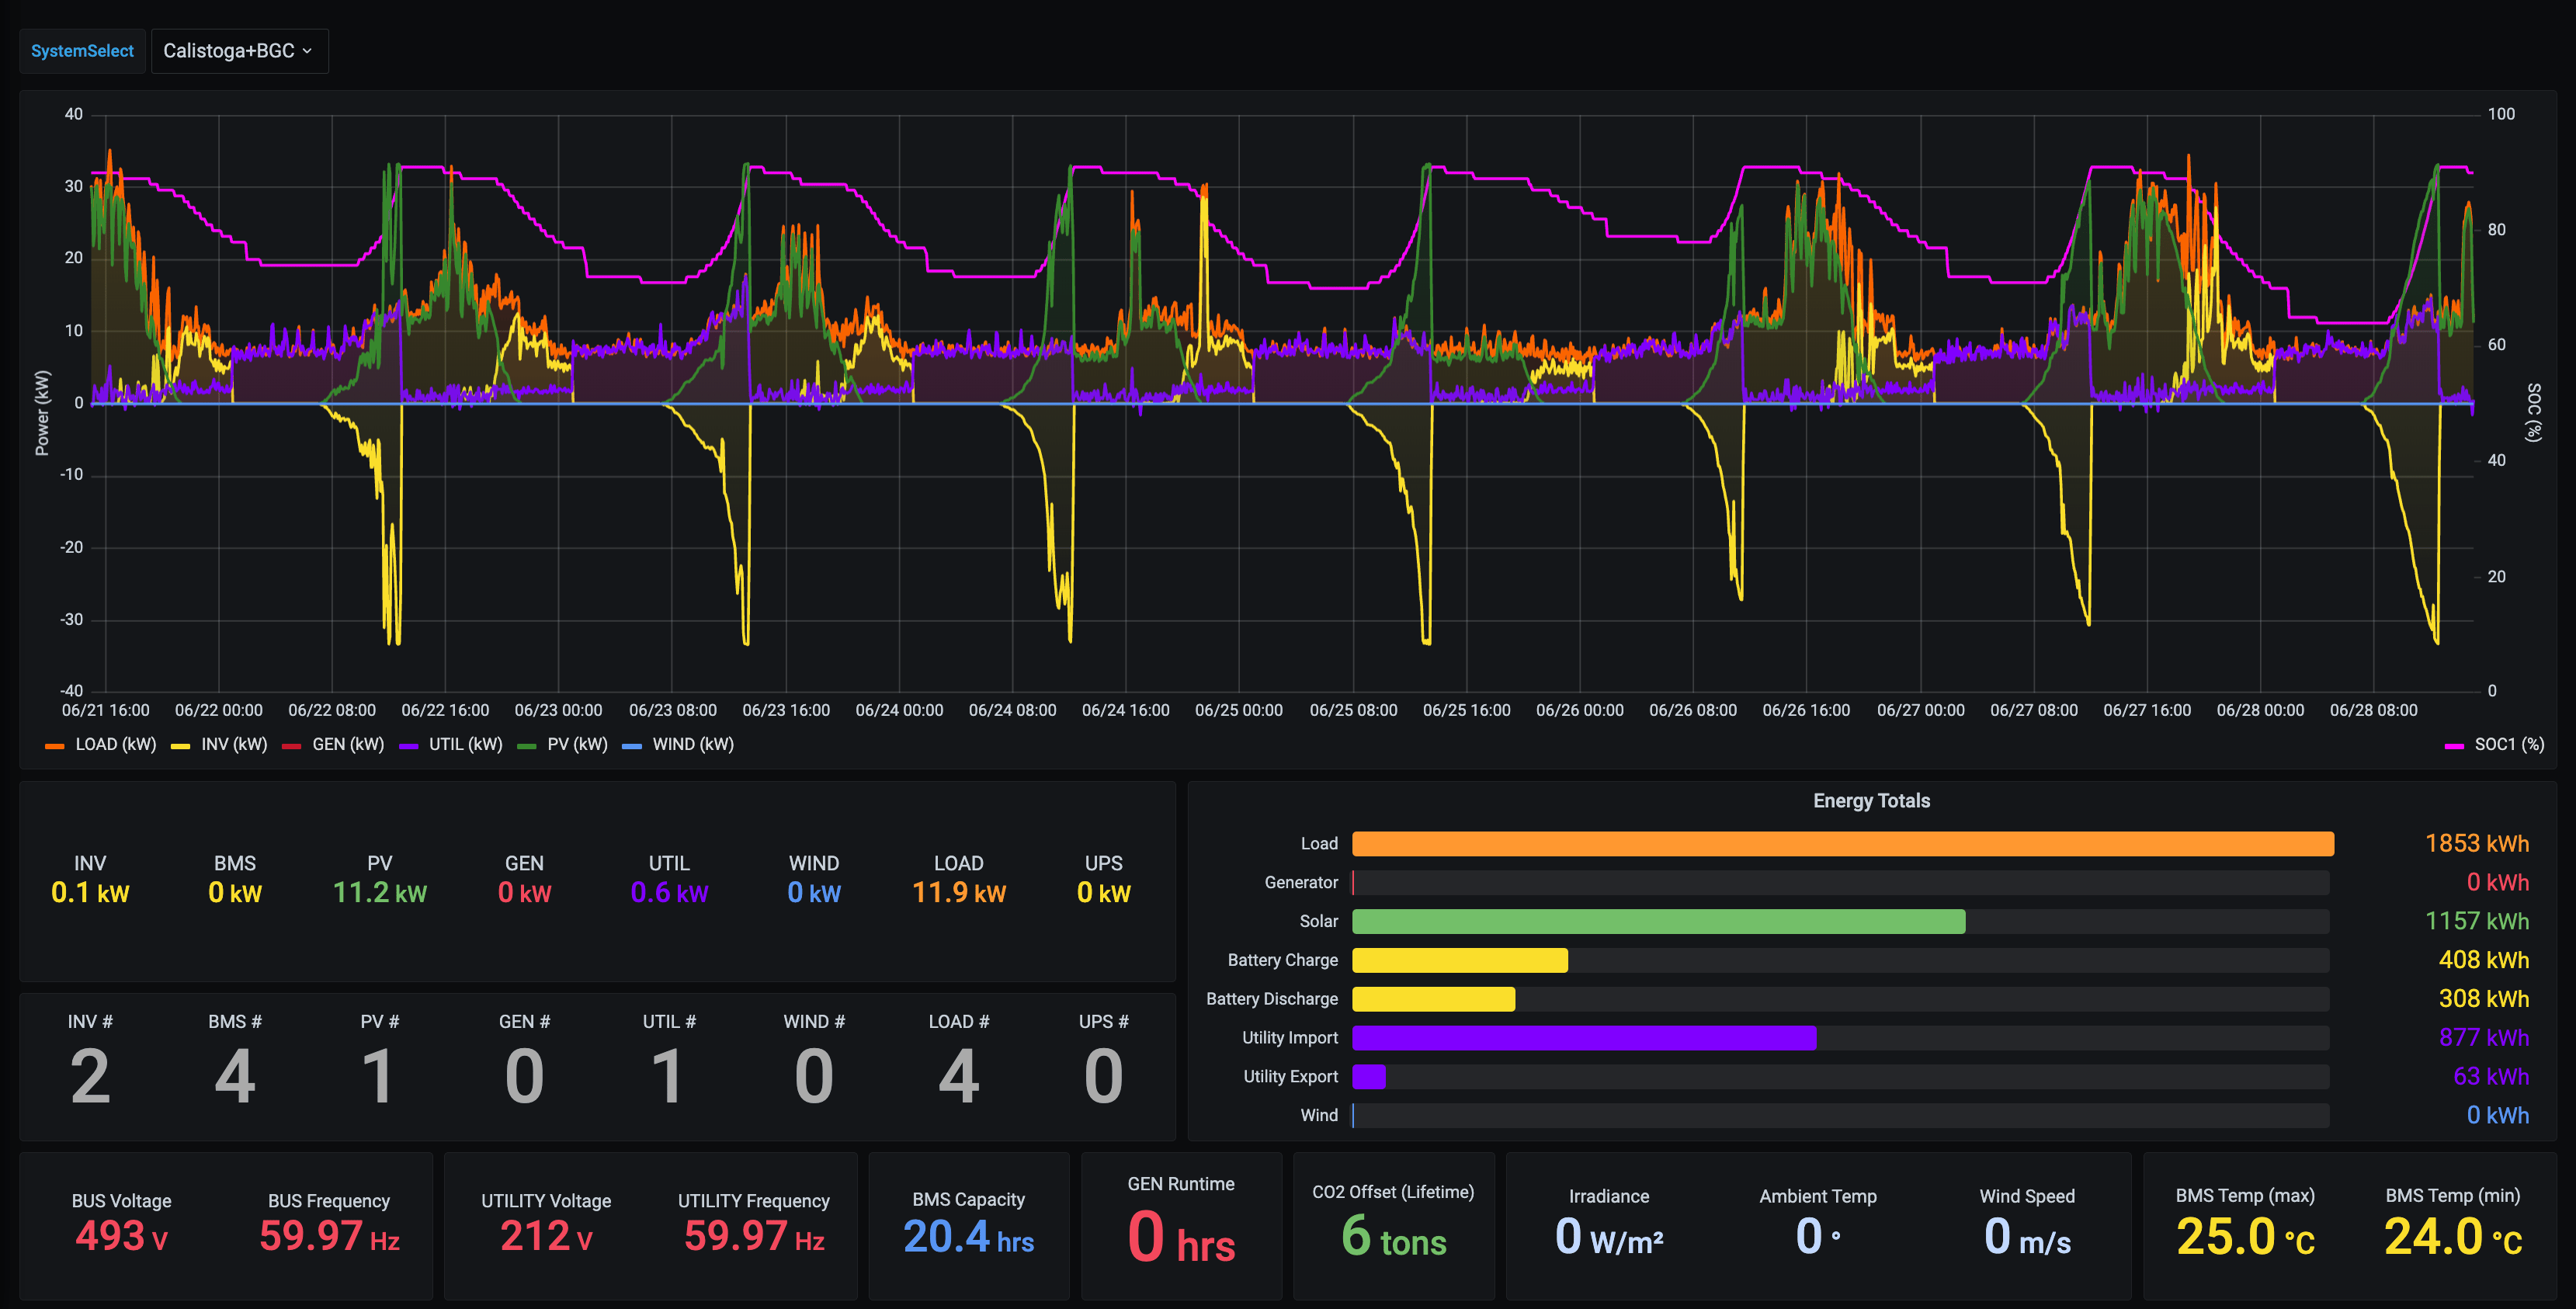Viewport: 2576px width, 1309px height.
Task: Click the orange Load energy bar
Action: [x=1842, y=844]
